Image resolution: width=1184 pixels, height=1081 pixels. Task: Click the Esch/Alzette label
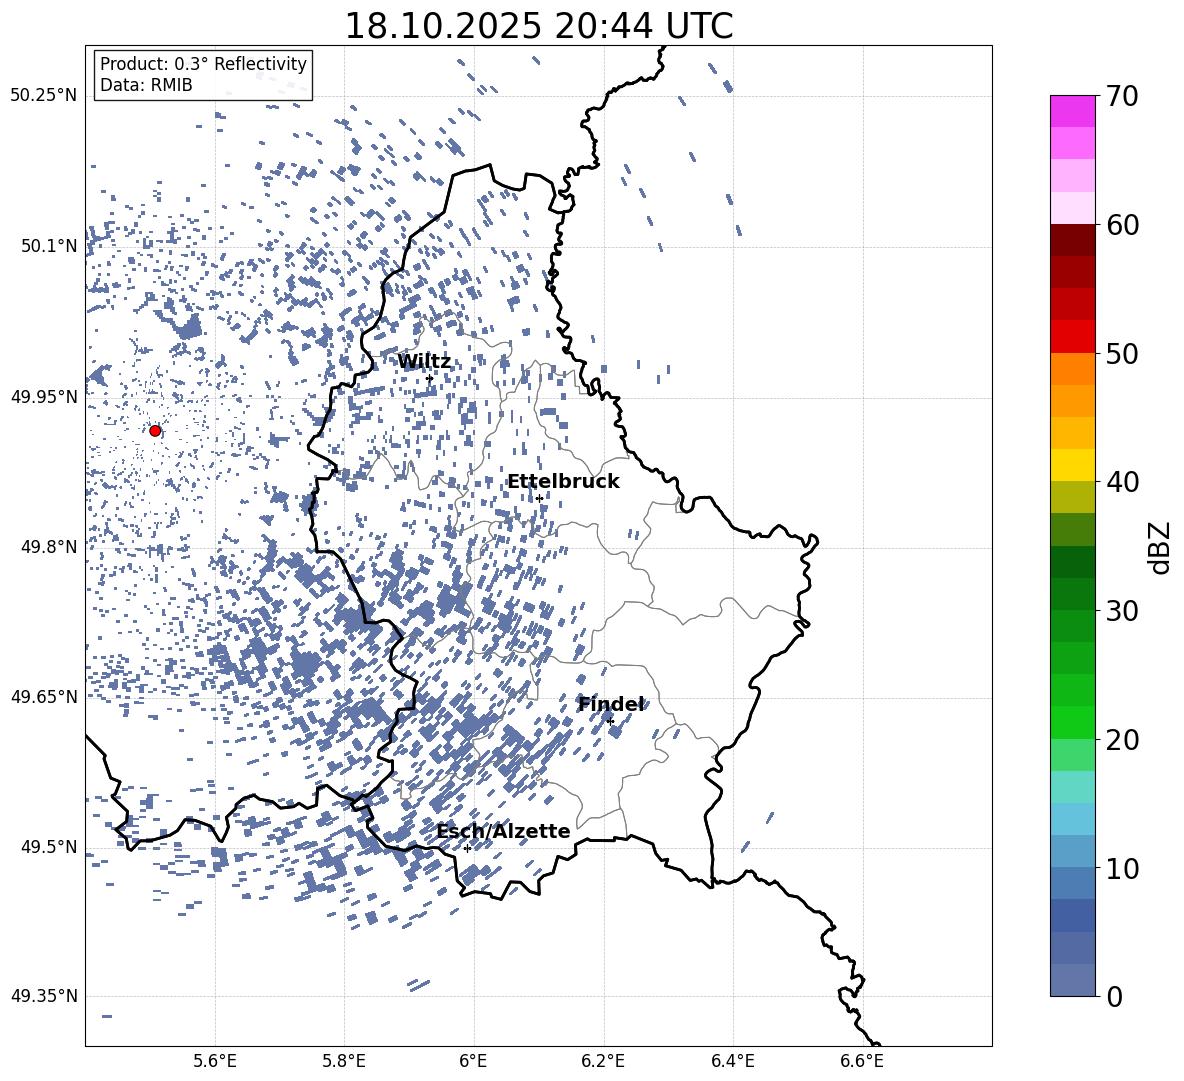504,831
